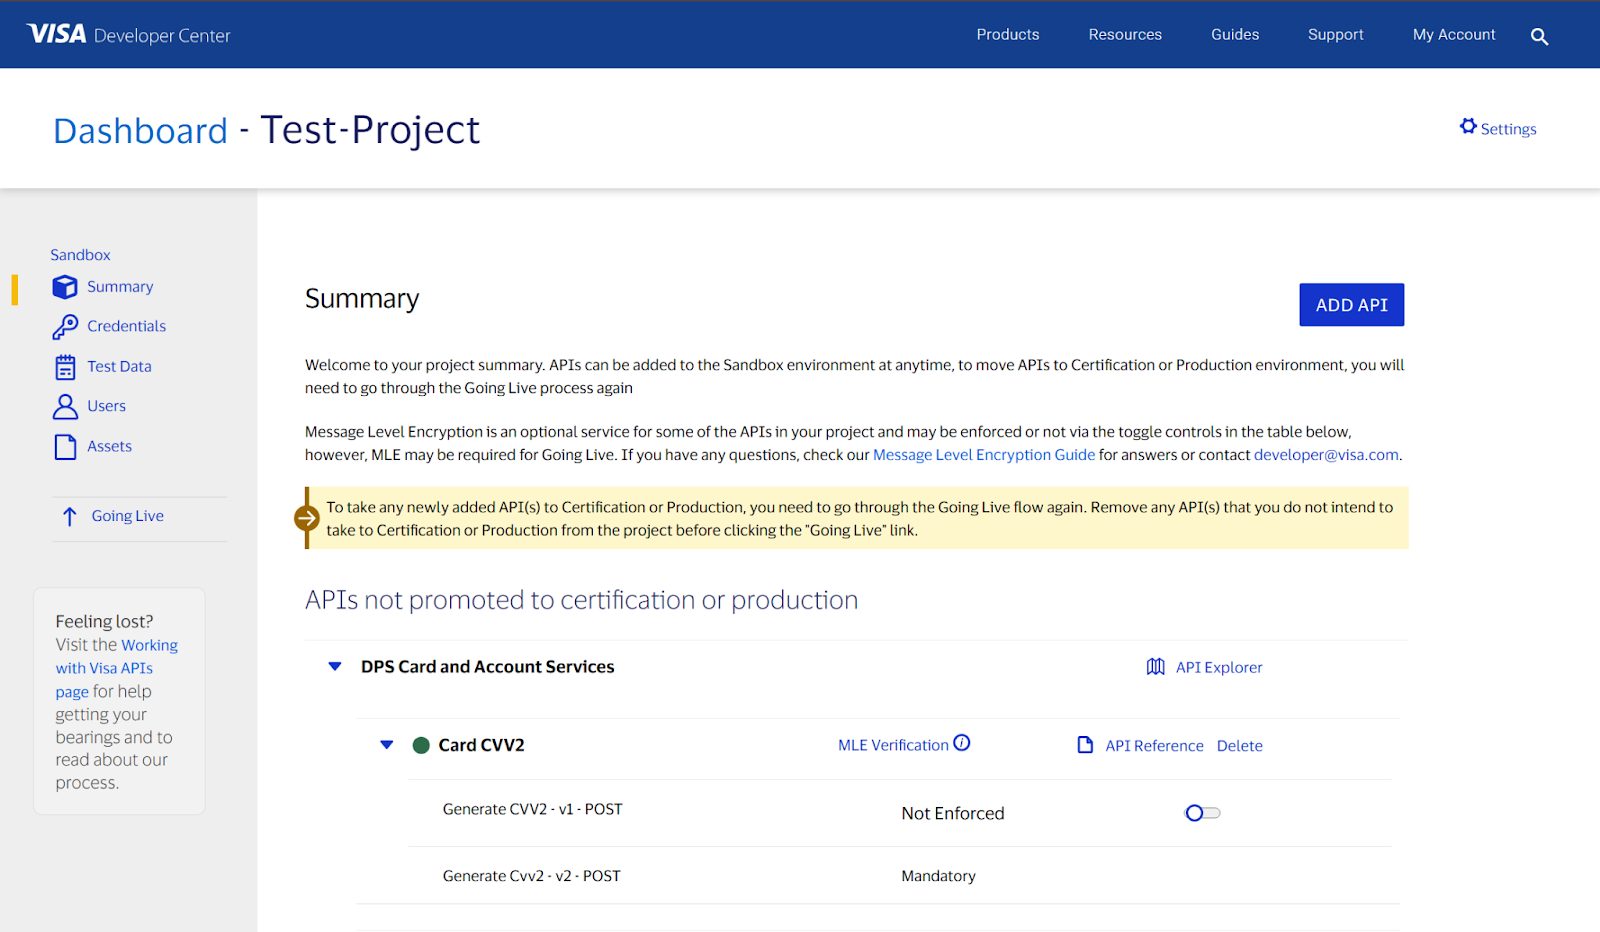Image resolution: width=1600 pixels, height=932 pixels.
Task: Open the Message Level Encryption Guide link
Action: [x=984, y=455]
